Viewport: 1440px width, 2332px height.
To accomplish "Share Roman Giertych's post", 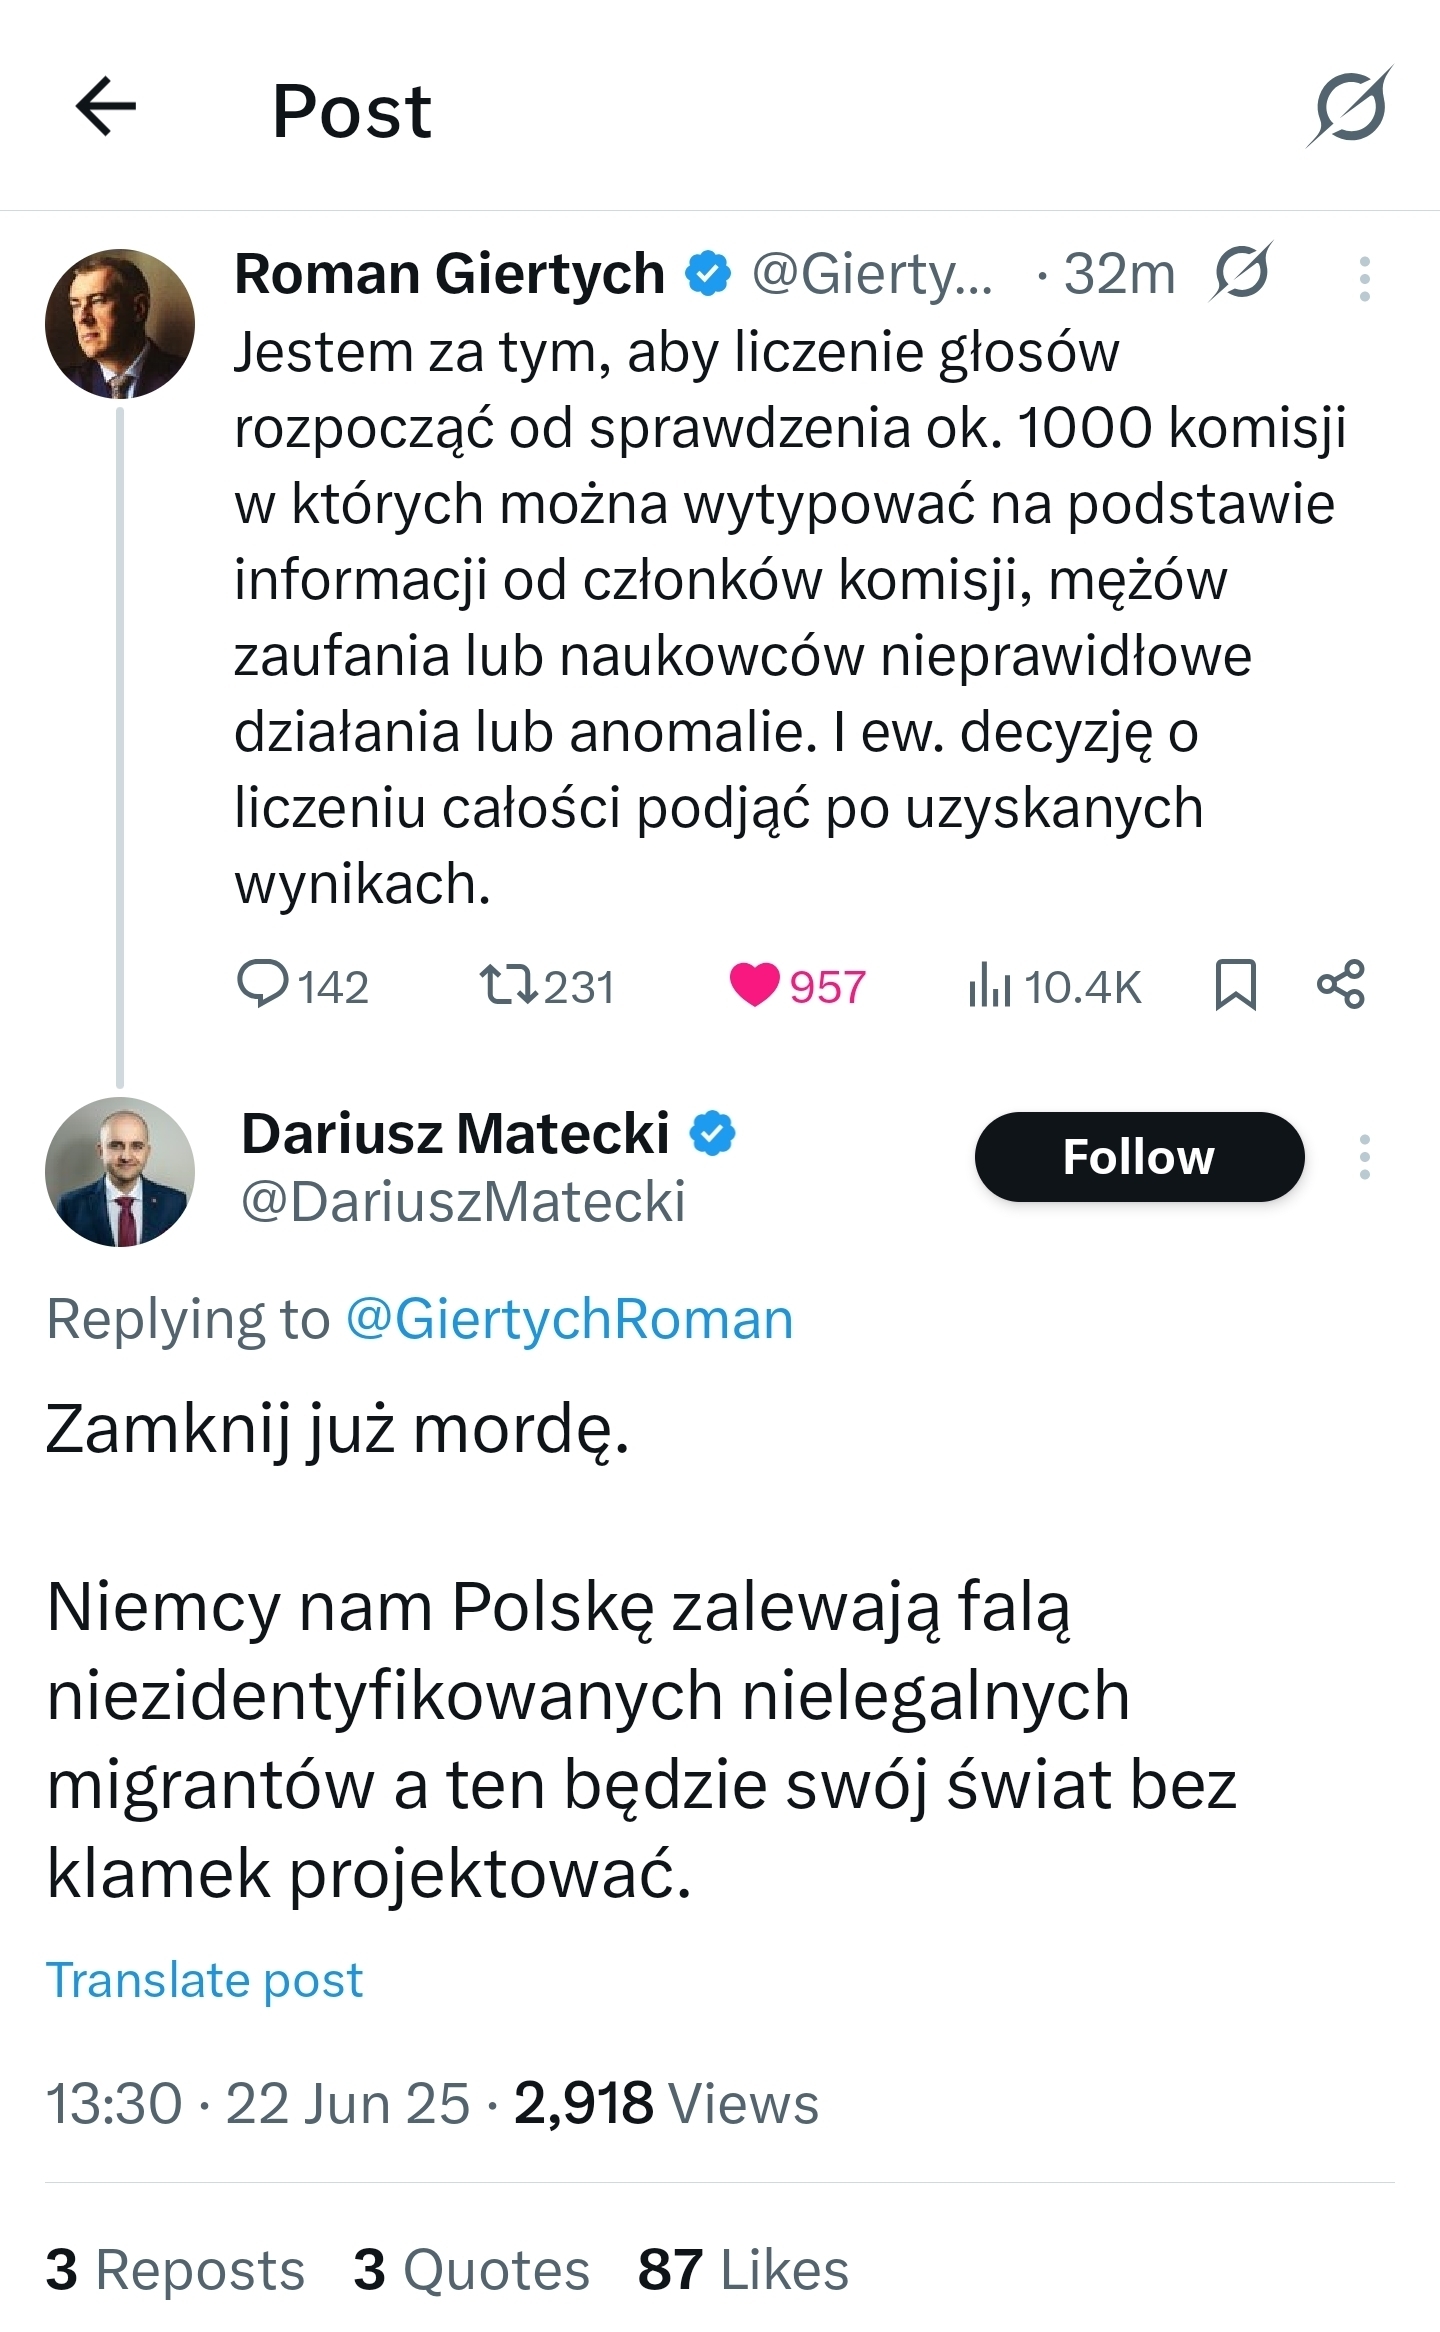I will [1340, 984].
